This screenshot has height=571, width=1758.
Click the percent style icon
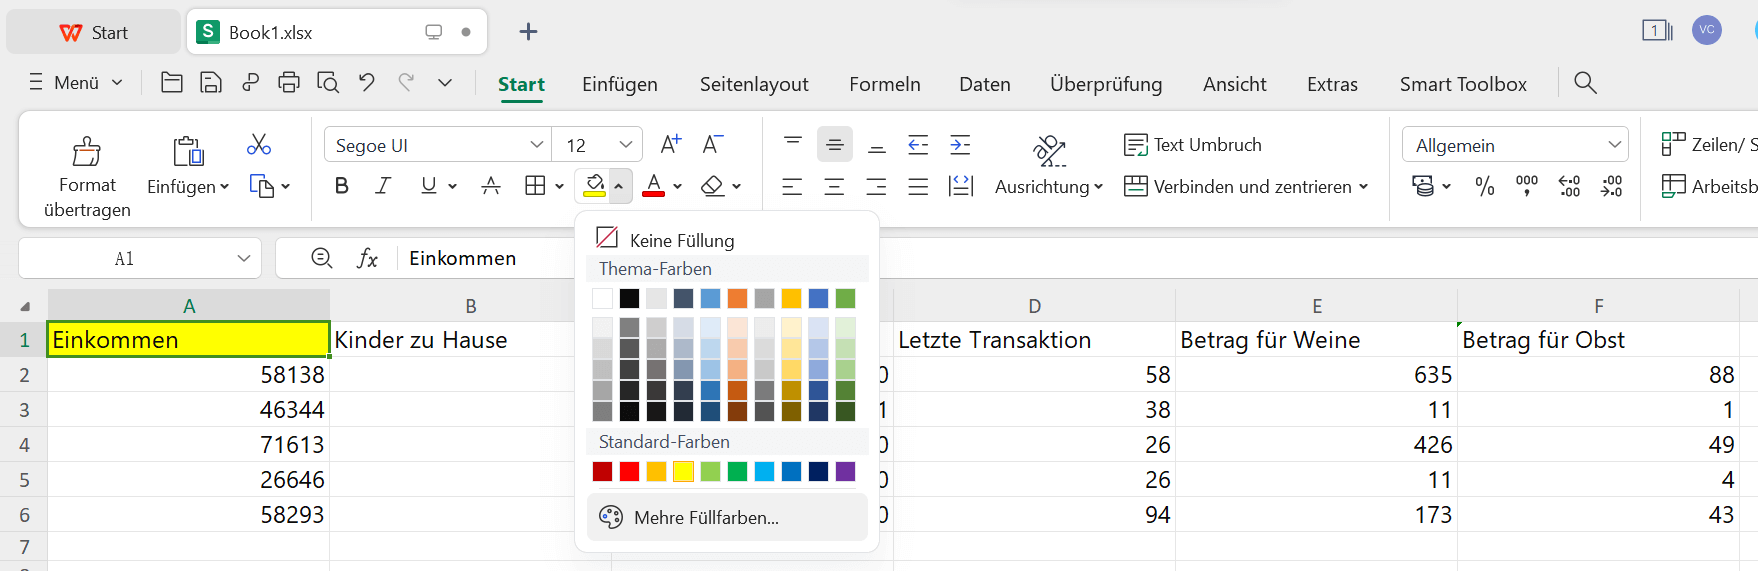(x=1484, y=186)
